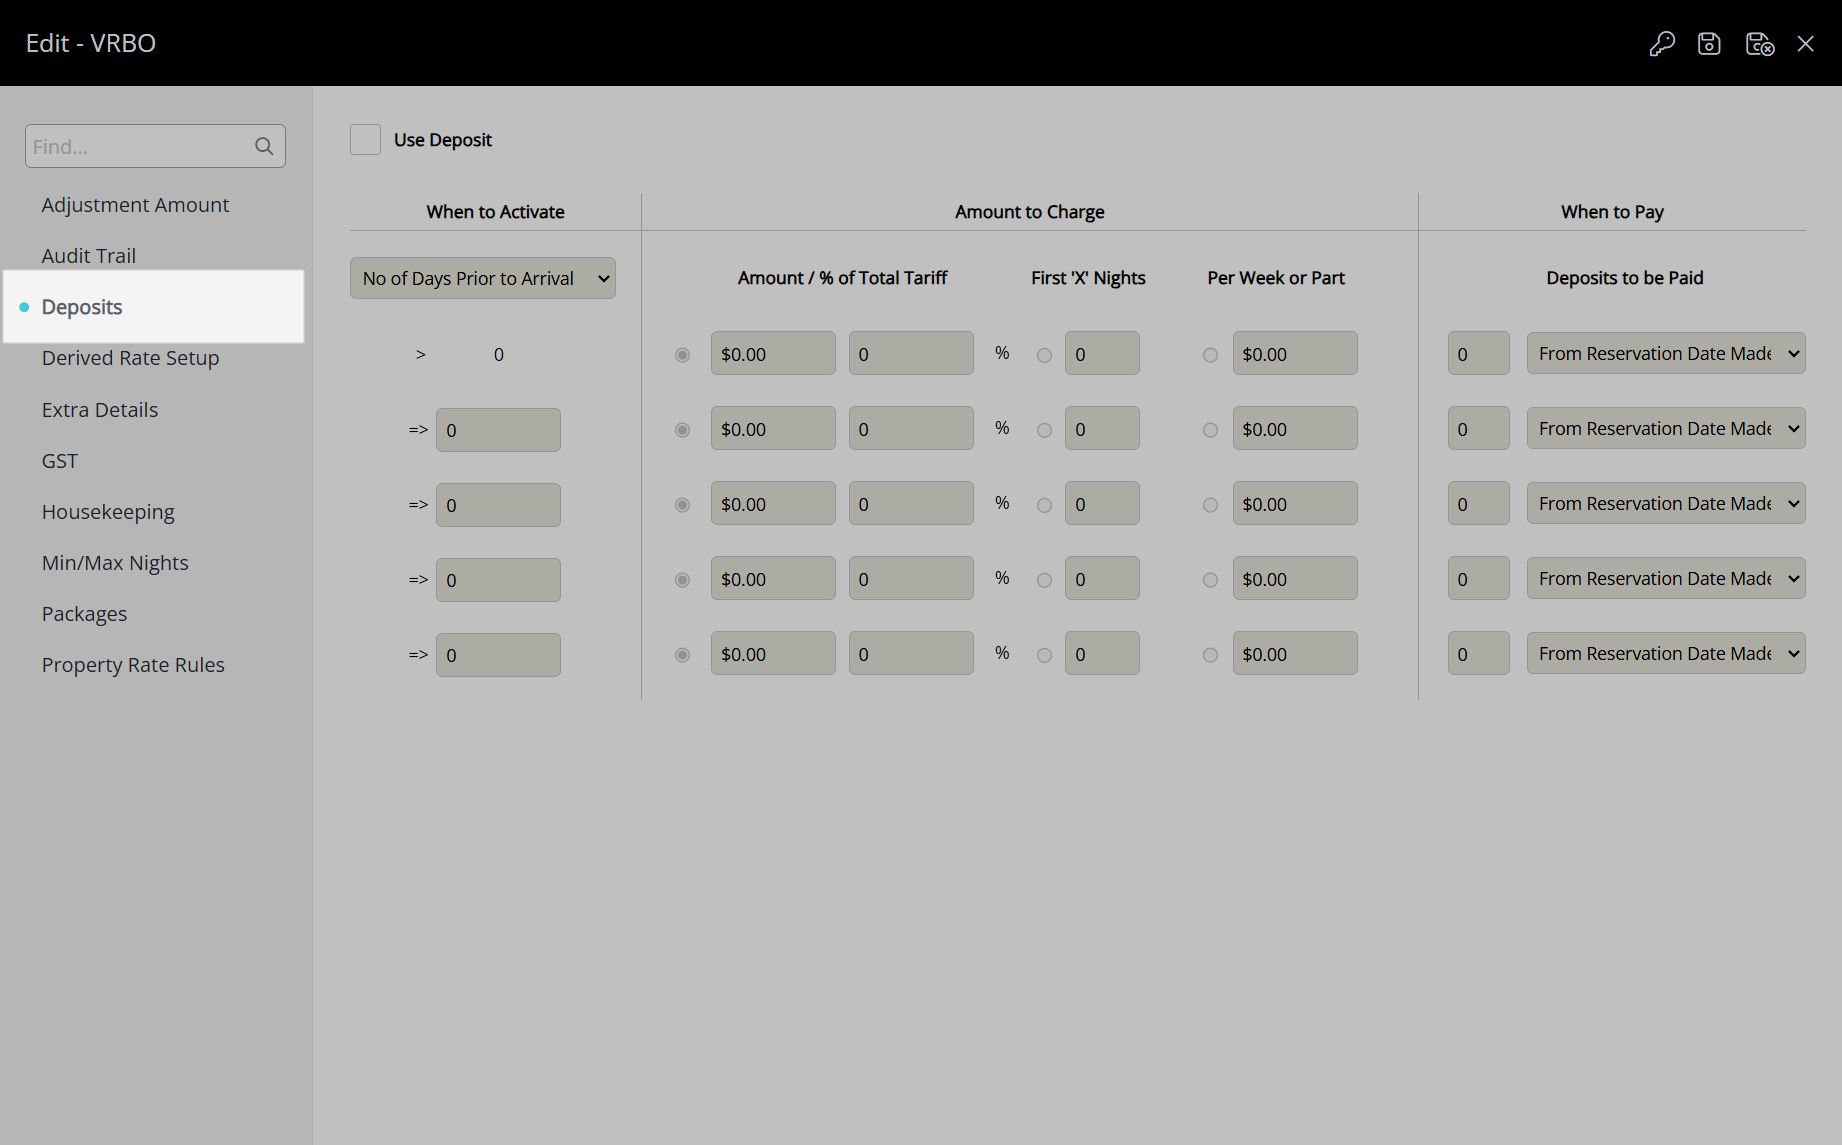
Task: Click the When to Pay heading
Action: [1612, 212]
